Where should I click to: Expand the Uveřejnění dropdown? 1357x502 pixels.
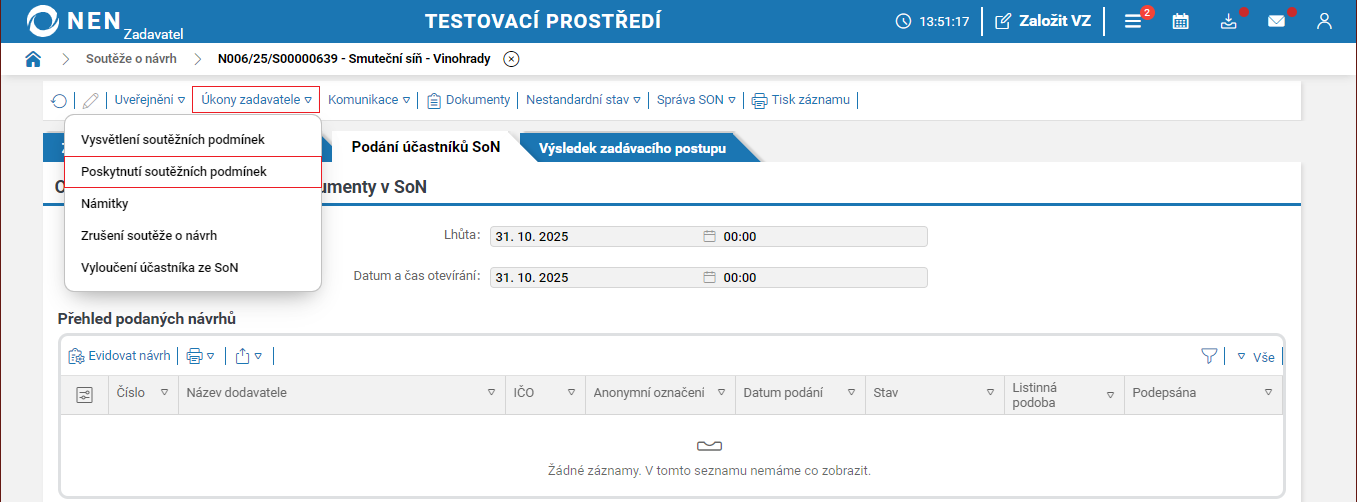pos(150,100)
